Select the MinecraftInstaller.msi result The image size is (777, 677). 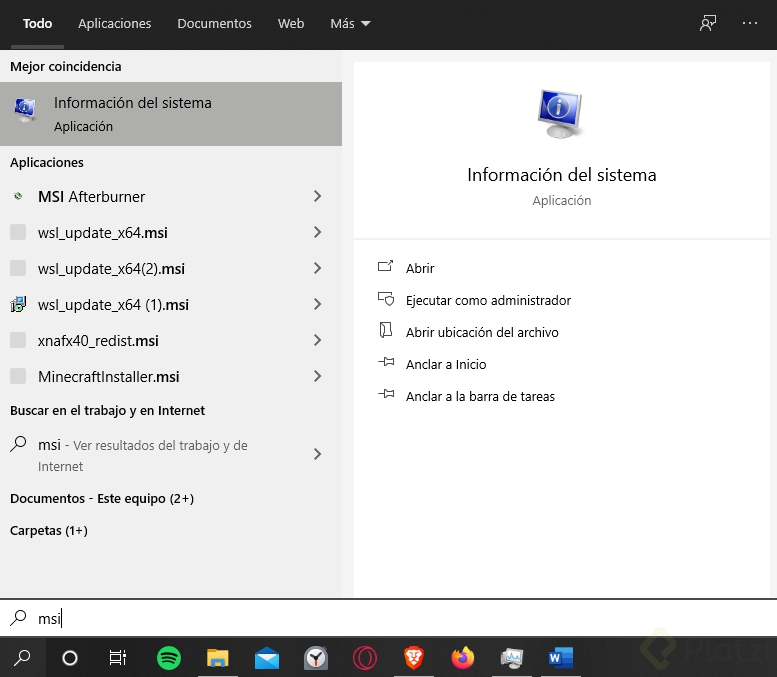tap(171, 376)
